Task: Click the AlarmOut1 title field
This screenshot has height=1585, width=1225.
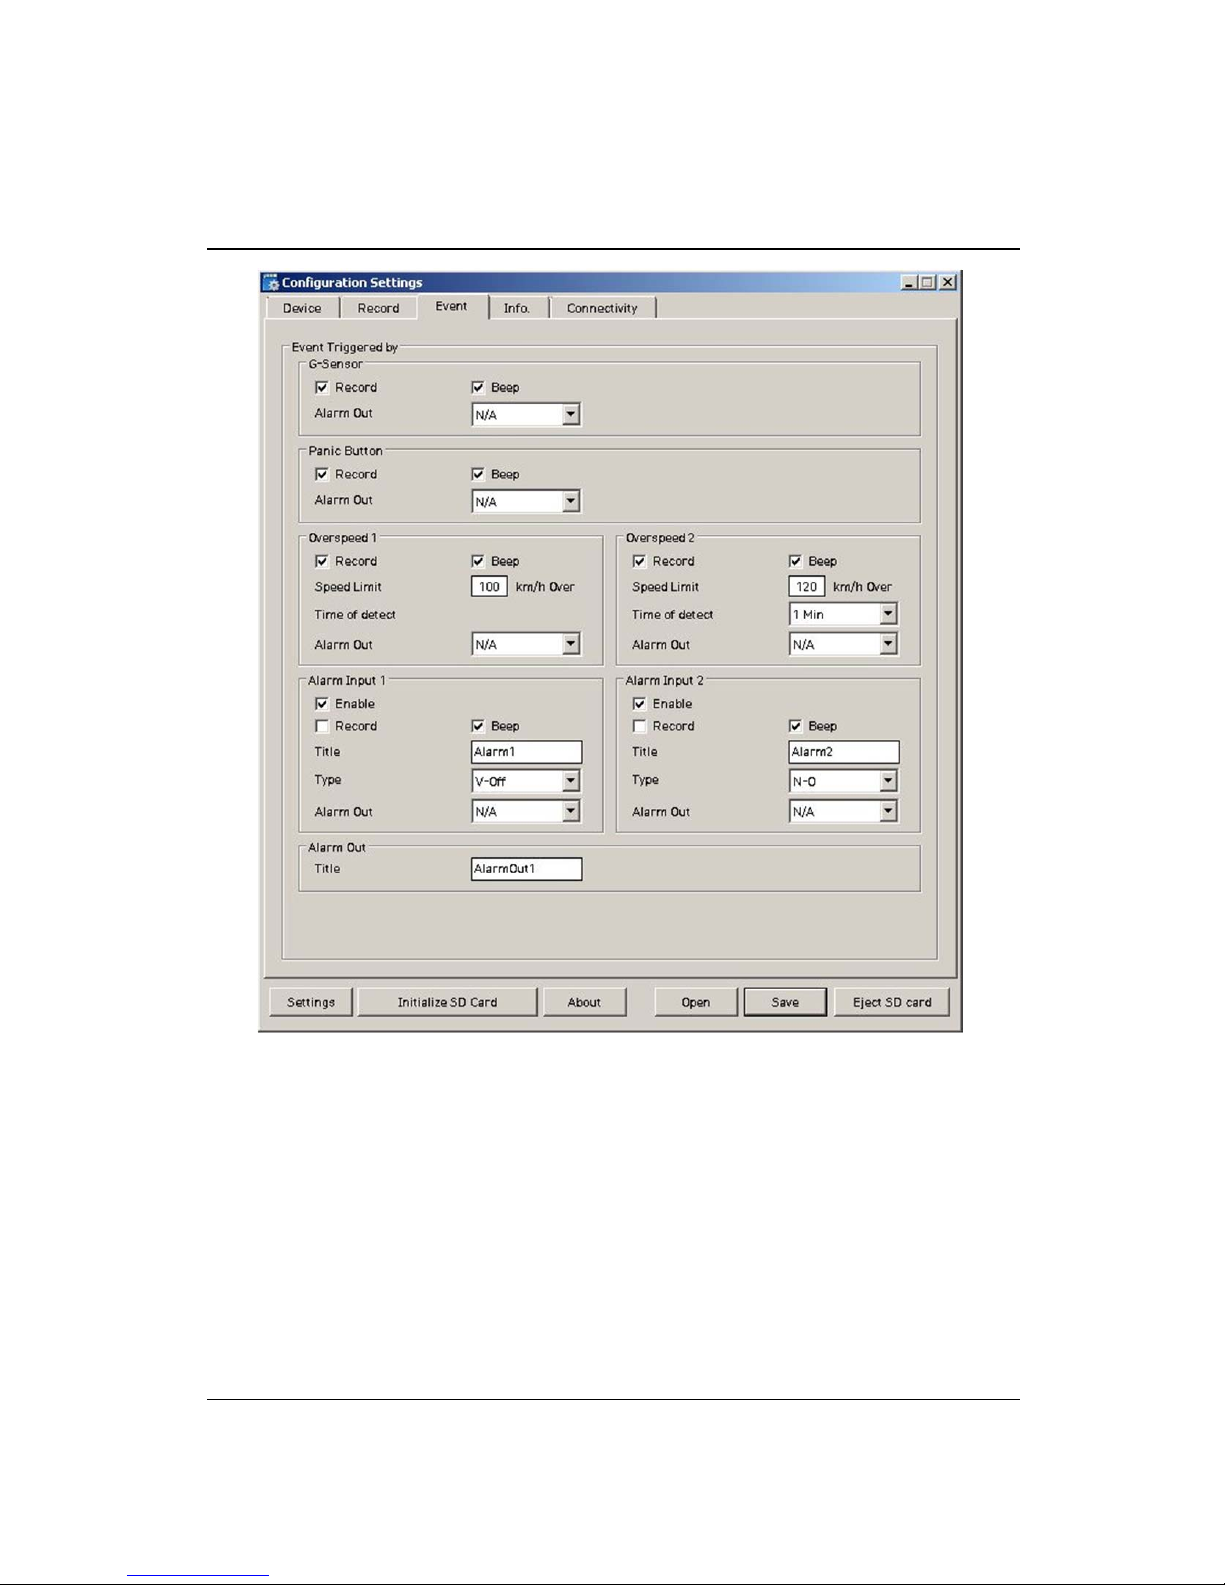Action: click(526, 869)
